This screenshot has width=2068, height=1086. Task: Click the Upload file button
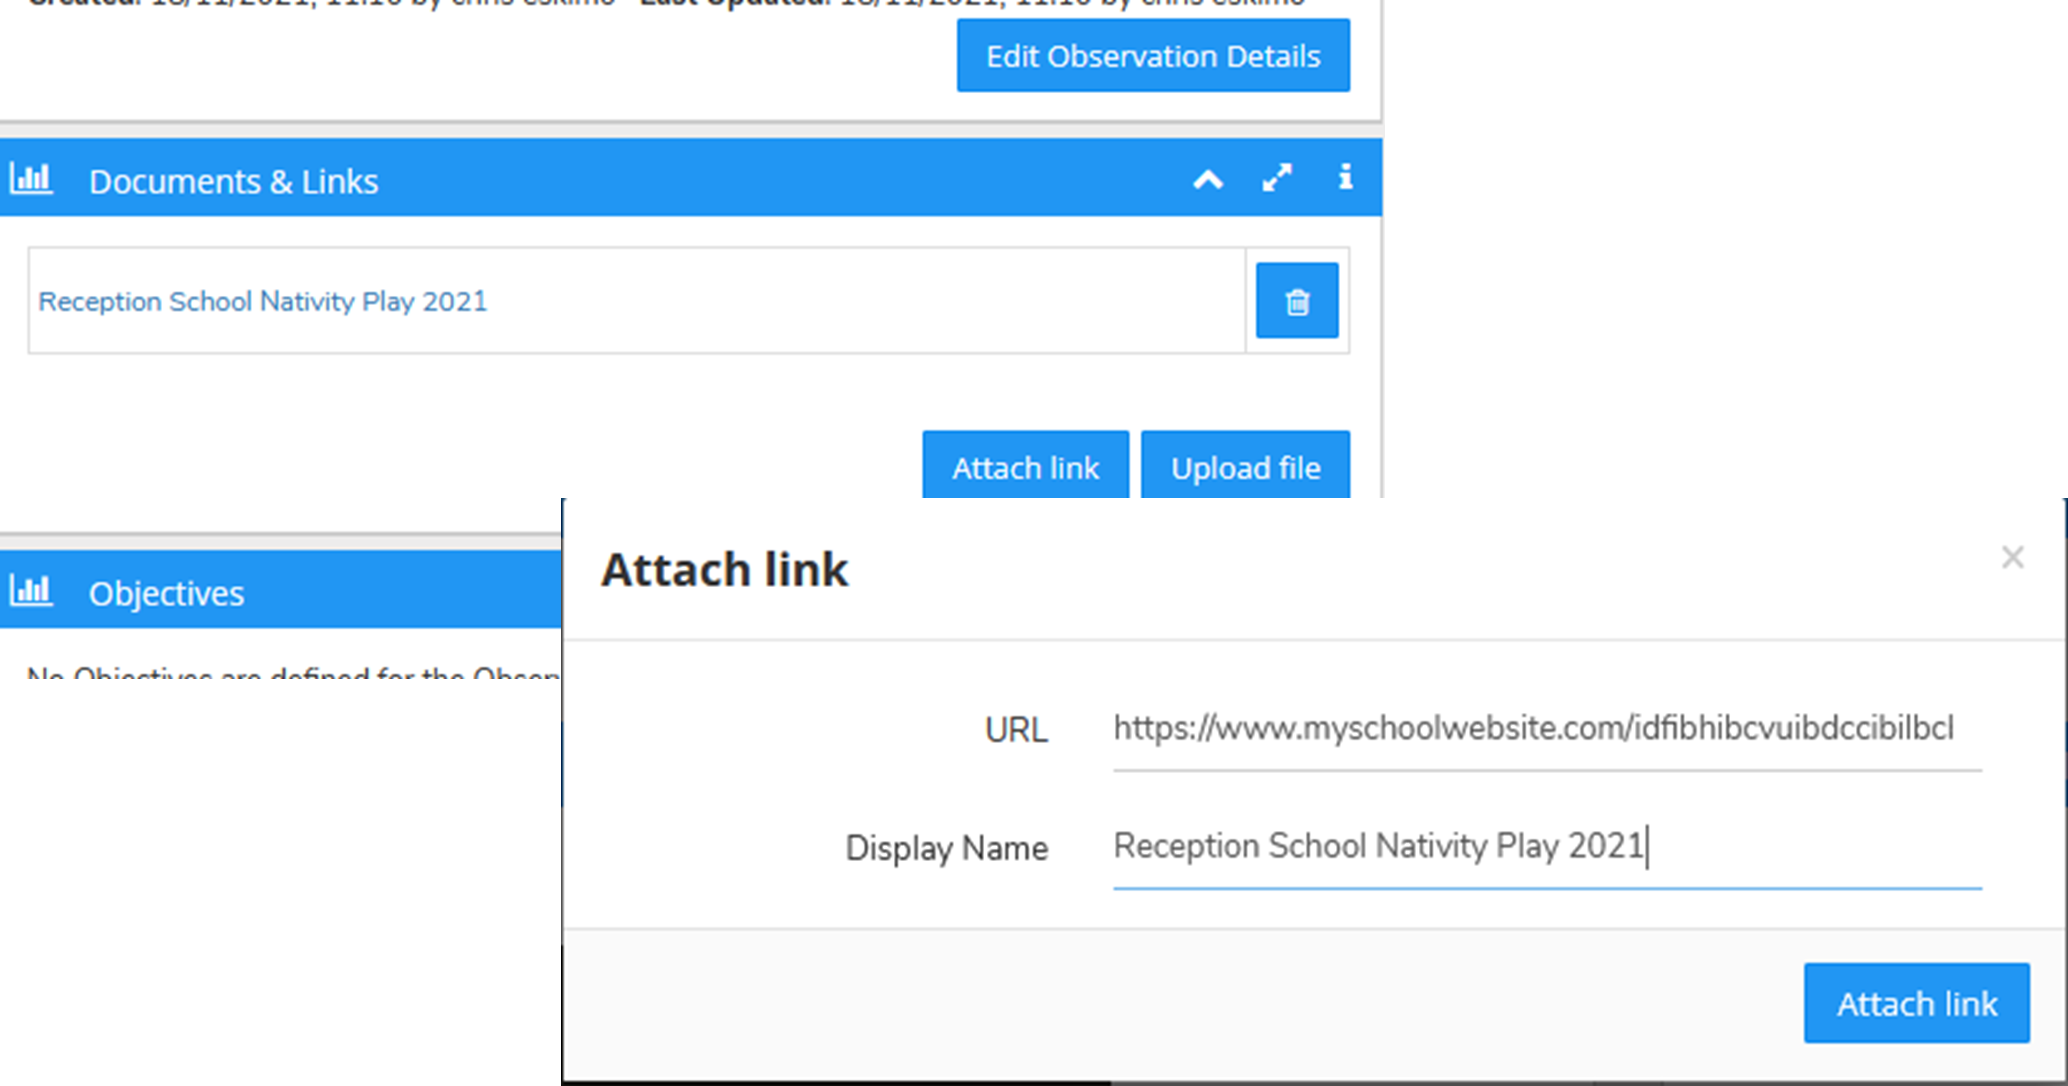[1245, 467]
